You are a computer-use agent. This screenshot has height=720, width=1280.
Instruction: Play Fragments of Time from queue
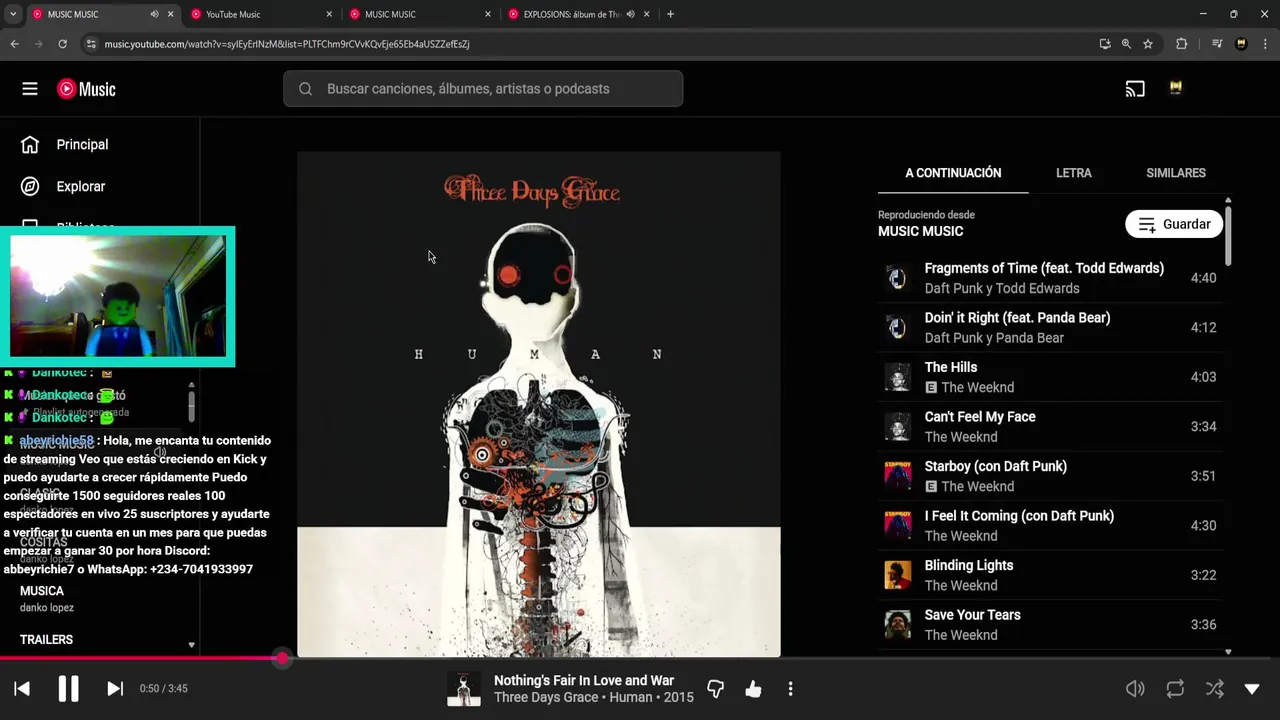(x=1050, y=278)
